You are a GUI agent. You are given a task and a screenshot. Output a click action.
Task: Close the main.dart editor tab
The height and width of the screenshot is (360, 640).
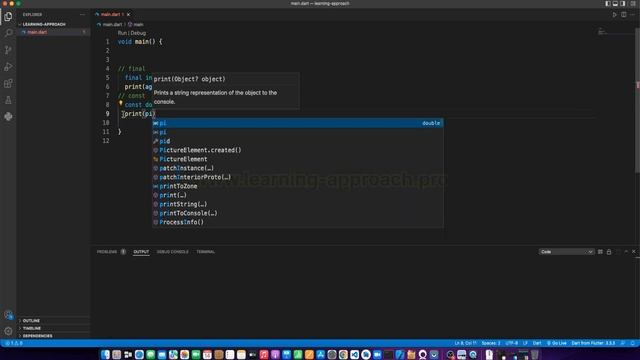tap(129, 15)
